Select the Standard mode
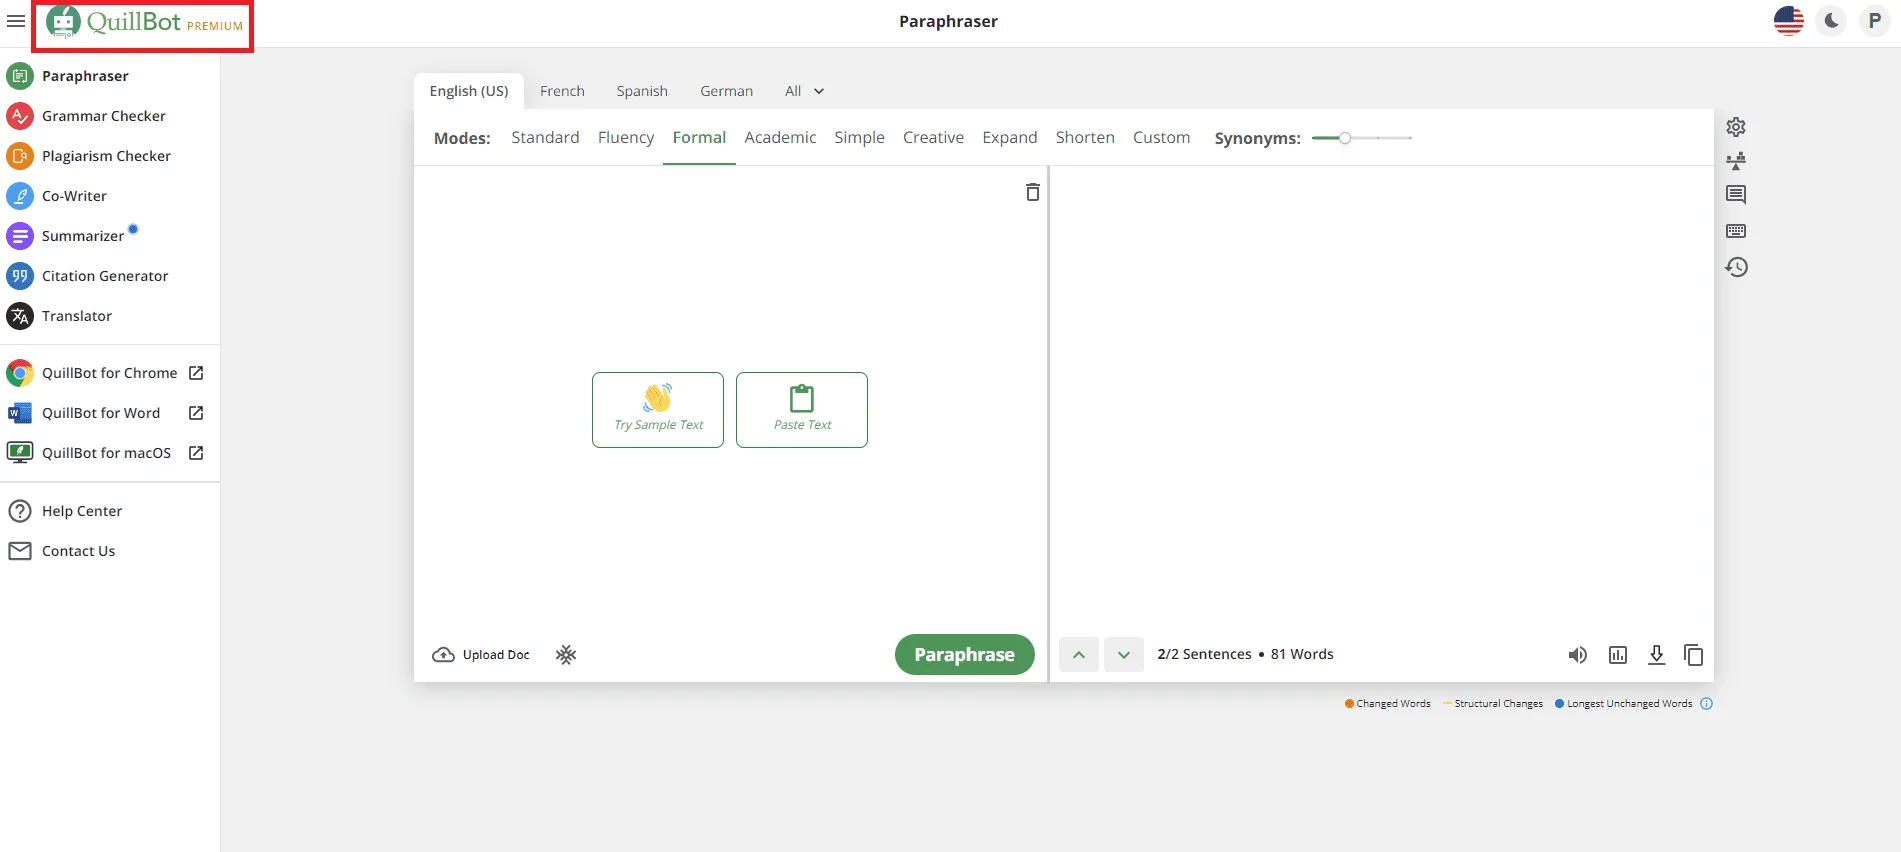The height and width of the screenshot is (852, 1901). pyautogui.click(x=545, y=138)
